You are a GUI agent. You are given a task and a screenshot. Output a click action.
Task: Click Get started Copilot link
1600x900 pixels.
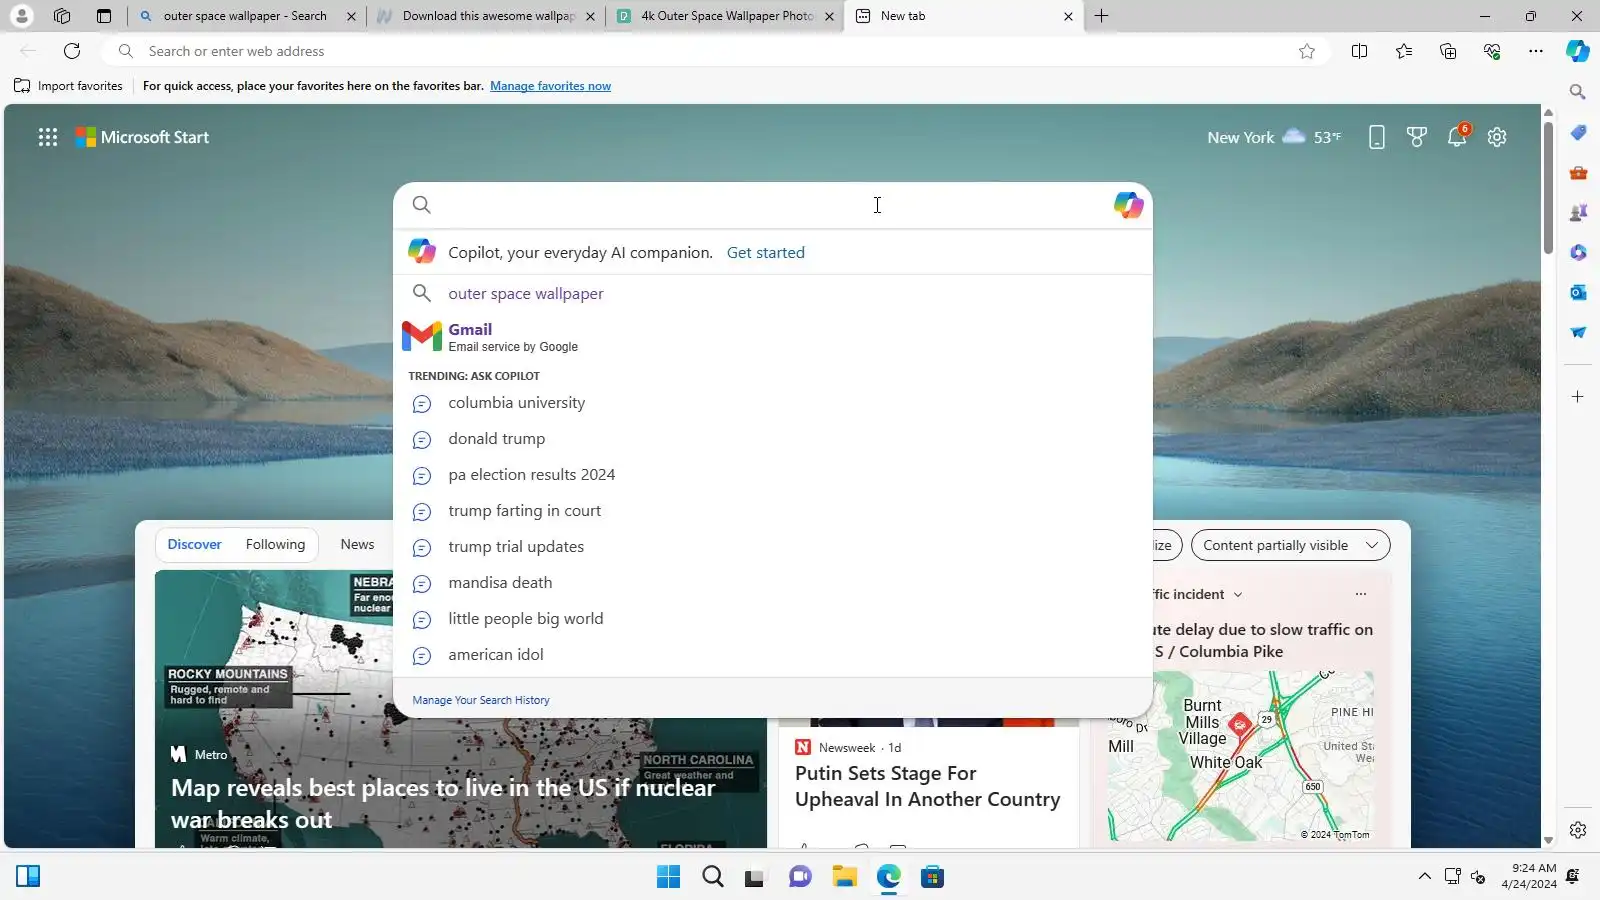click(765, 253)
